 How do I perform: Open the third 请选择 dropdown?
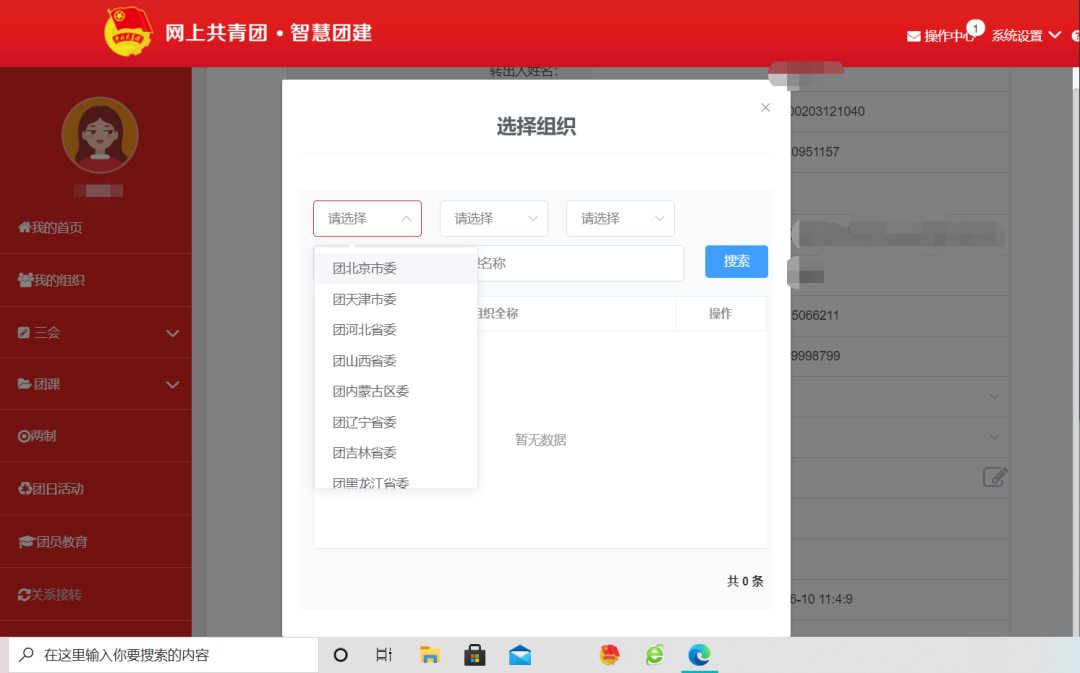(x=620, y=218)
